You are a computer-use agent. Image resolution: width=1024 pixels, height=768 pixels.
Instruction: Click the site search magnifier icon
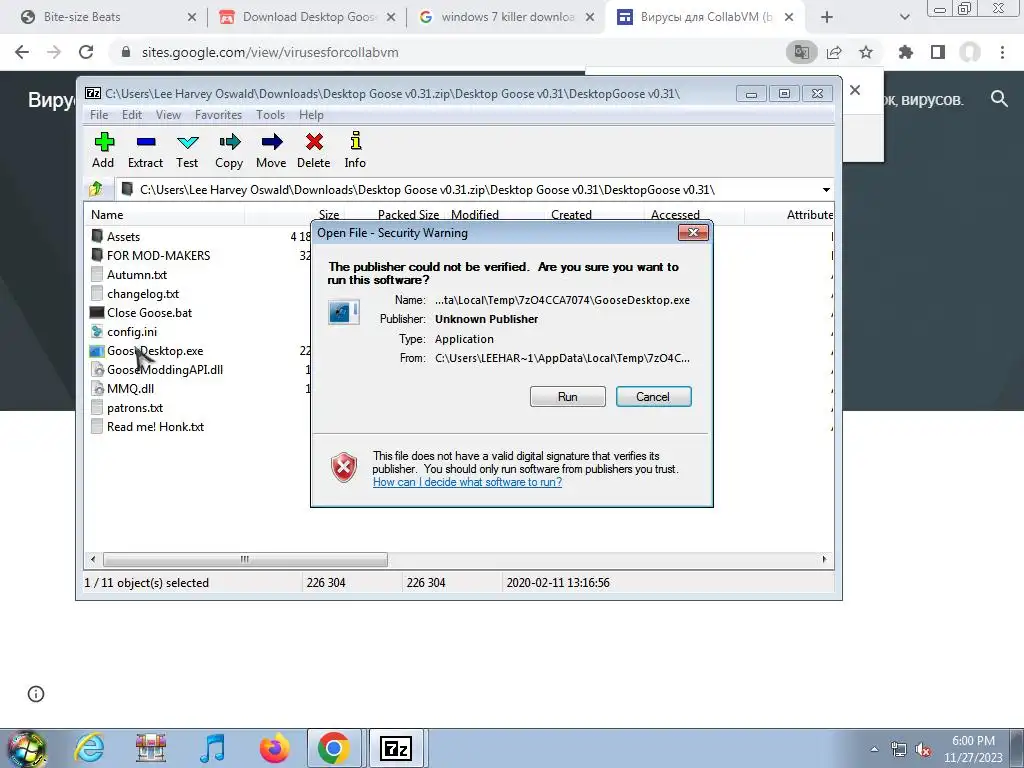pyautogui.click(x=999, y=99)
